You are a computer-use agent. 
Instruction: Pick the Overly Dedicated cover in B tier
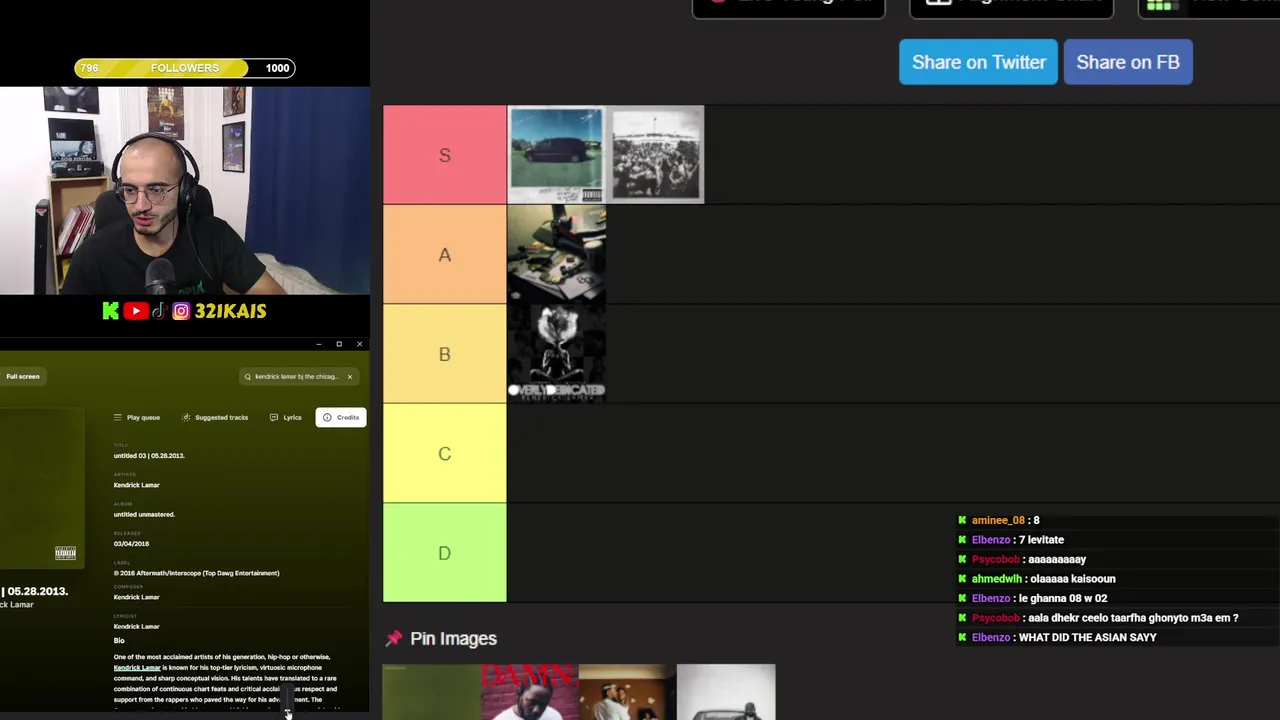pyautogui.click(x=556, y=354)
